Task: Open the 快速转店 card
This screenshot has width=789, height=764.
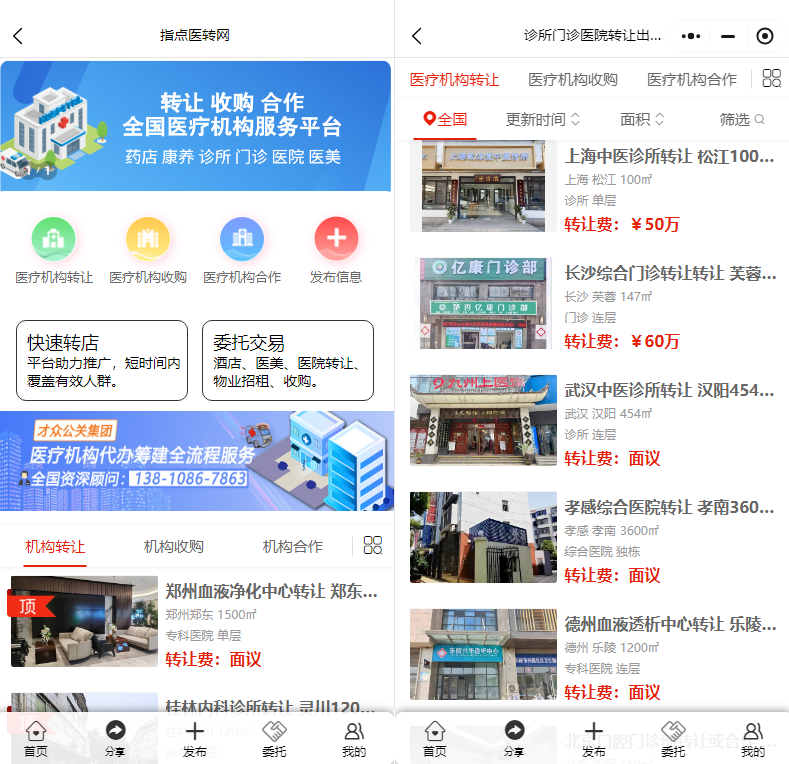Action: pyautogui.click(x=102, y=360)
